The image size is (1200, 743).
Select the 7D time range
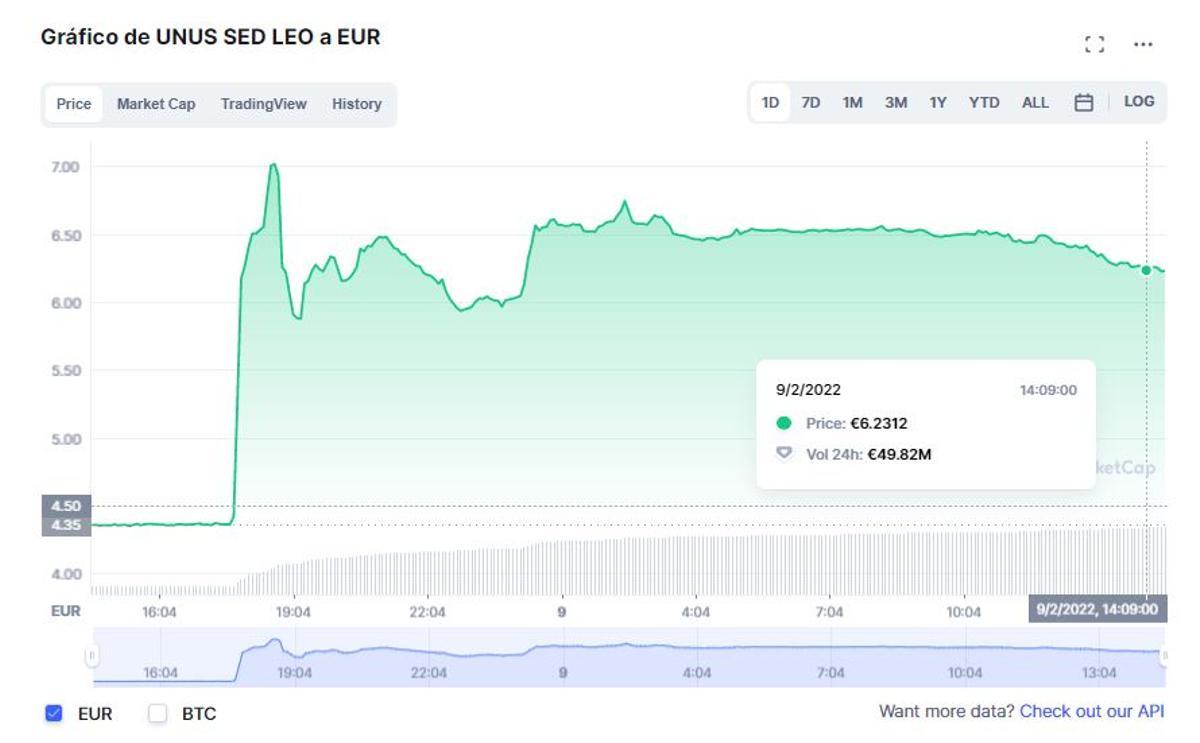point(810,101)
